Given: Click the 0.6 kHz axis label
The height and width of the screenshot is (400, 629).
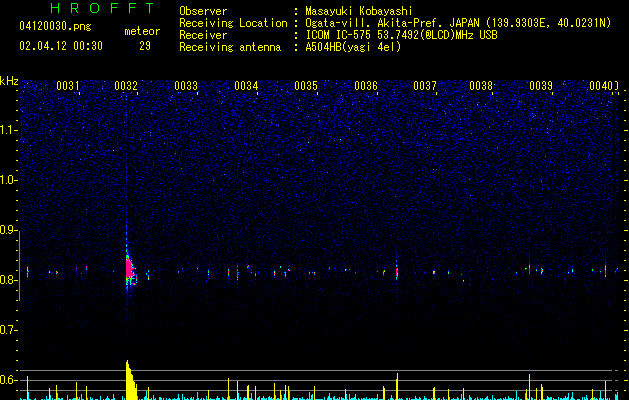Looking at the screenshot, I should click(9, 380).
